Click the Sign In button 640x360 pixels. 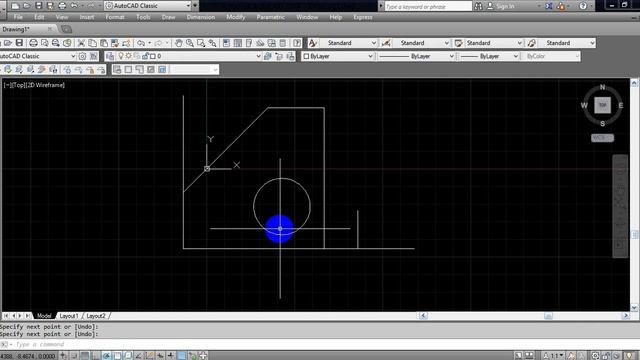(x=501, y=6)
